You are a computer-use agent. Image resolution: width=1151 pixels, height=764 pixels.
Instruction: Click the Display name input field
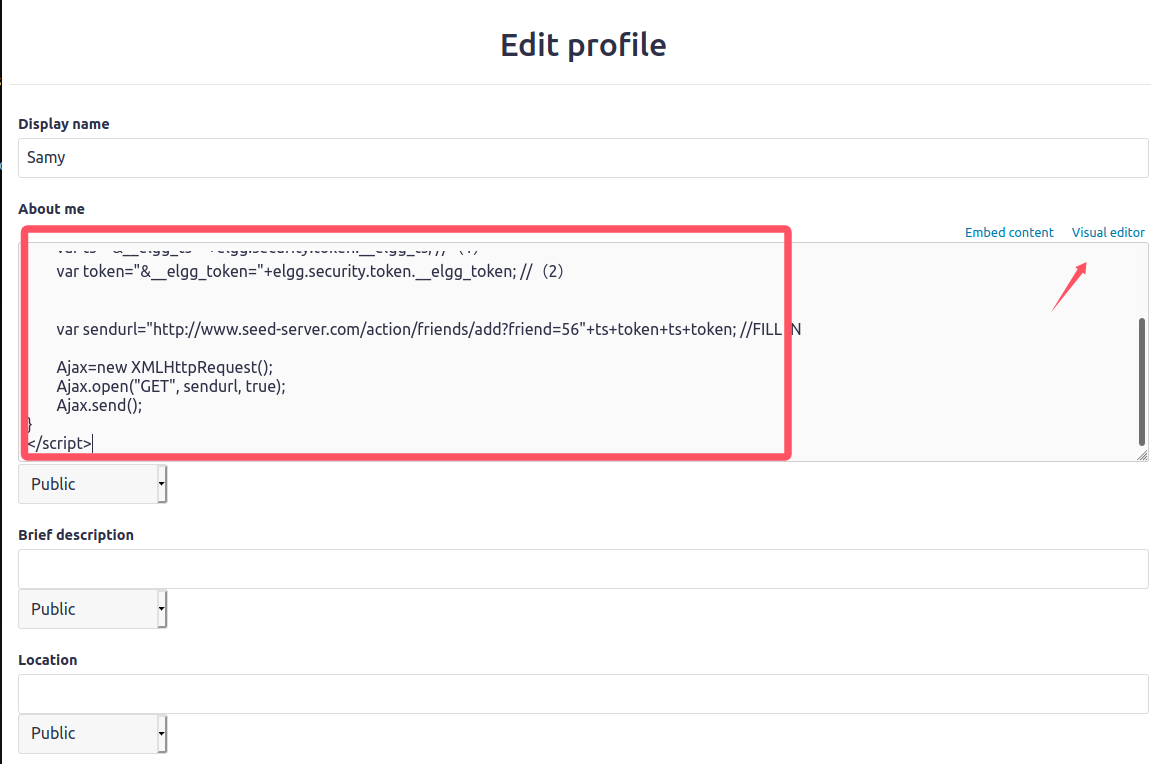[x=583, y=158]
